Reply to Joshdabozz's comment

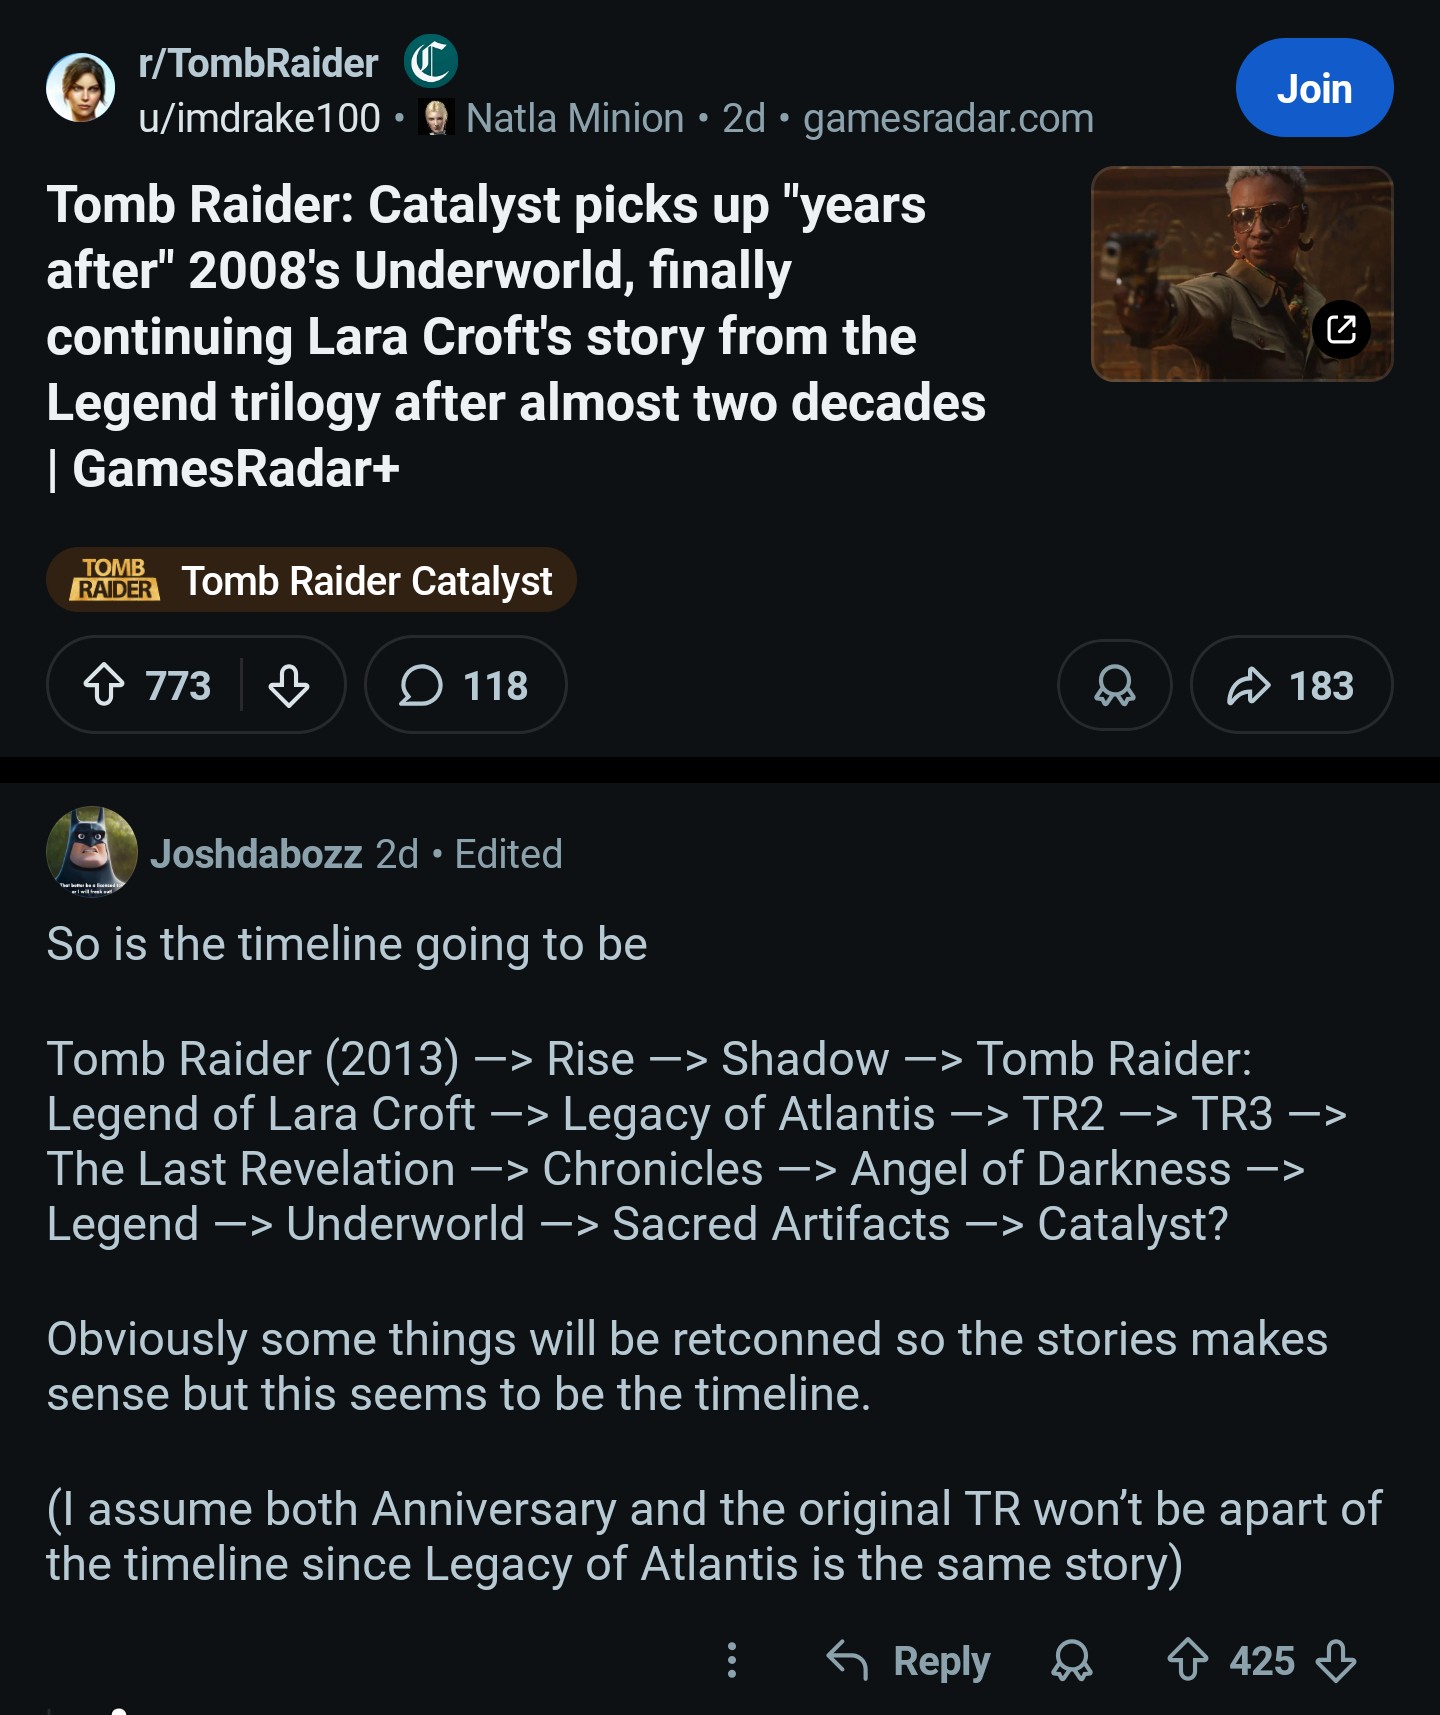(x=909, y=1661)
